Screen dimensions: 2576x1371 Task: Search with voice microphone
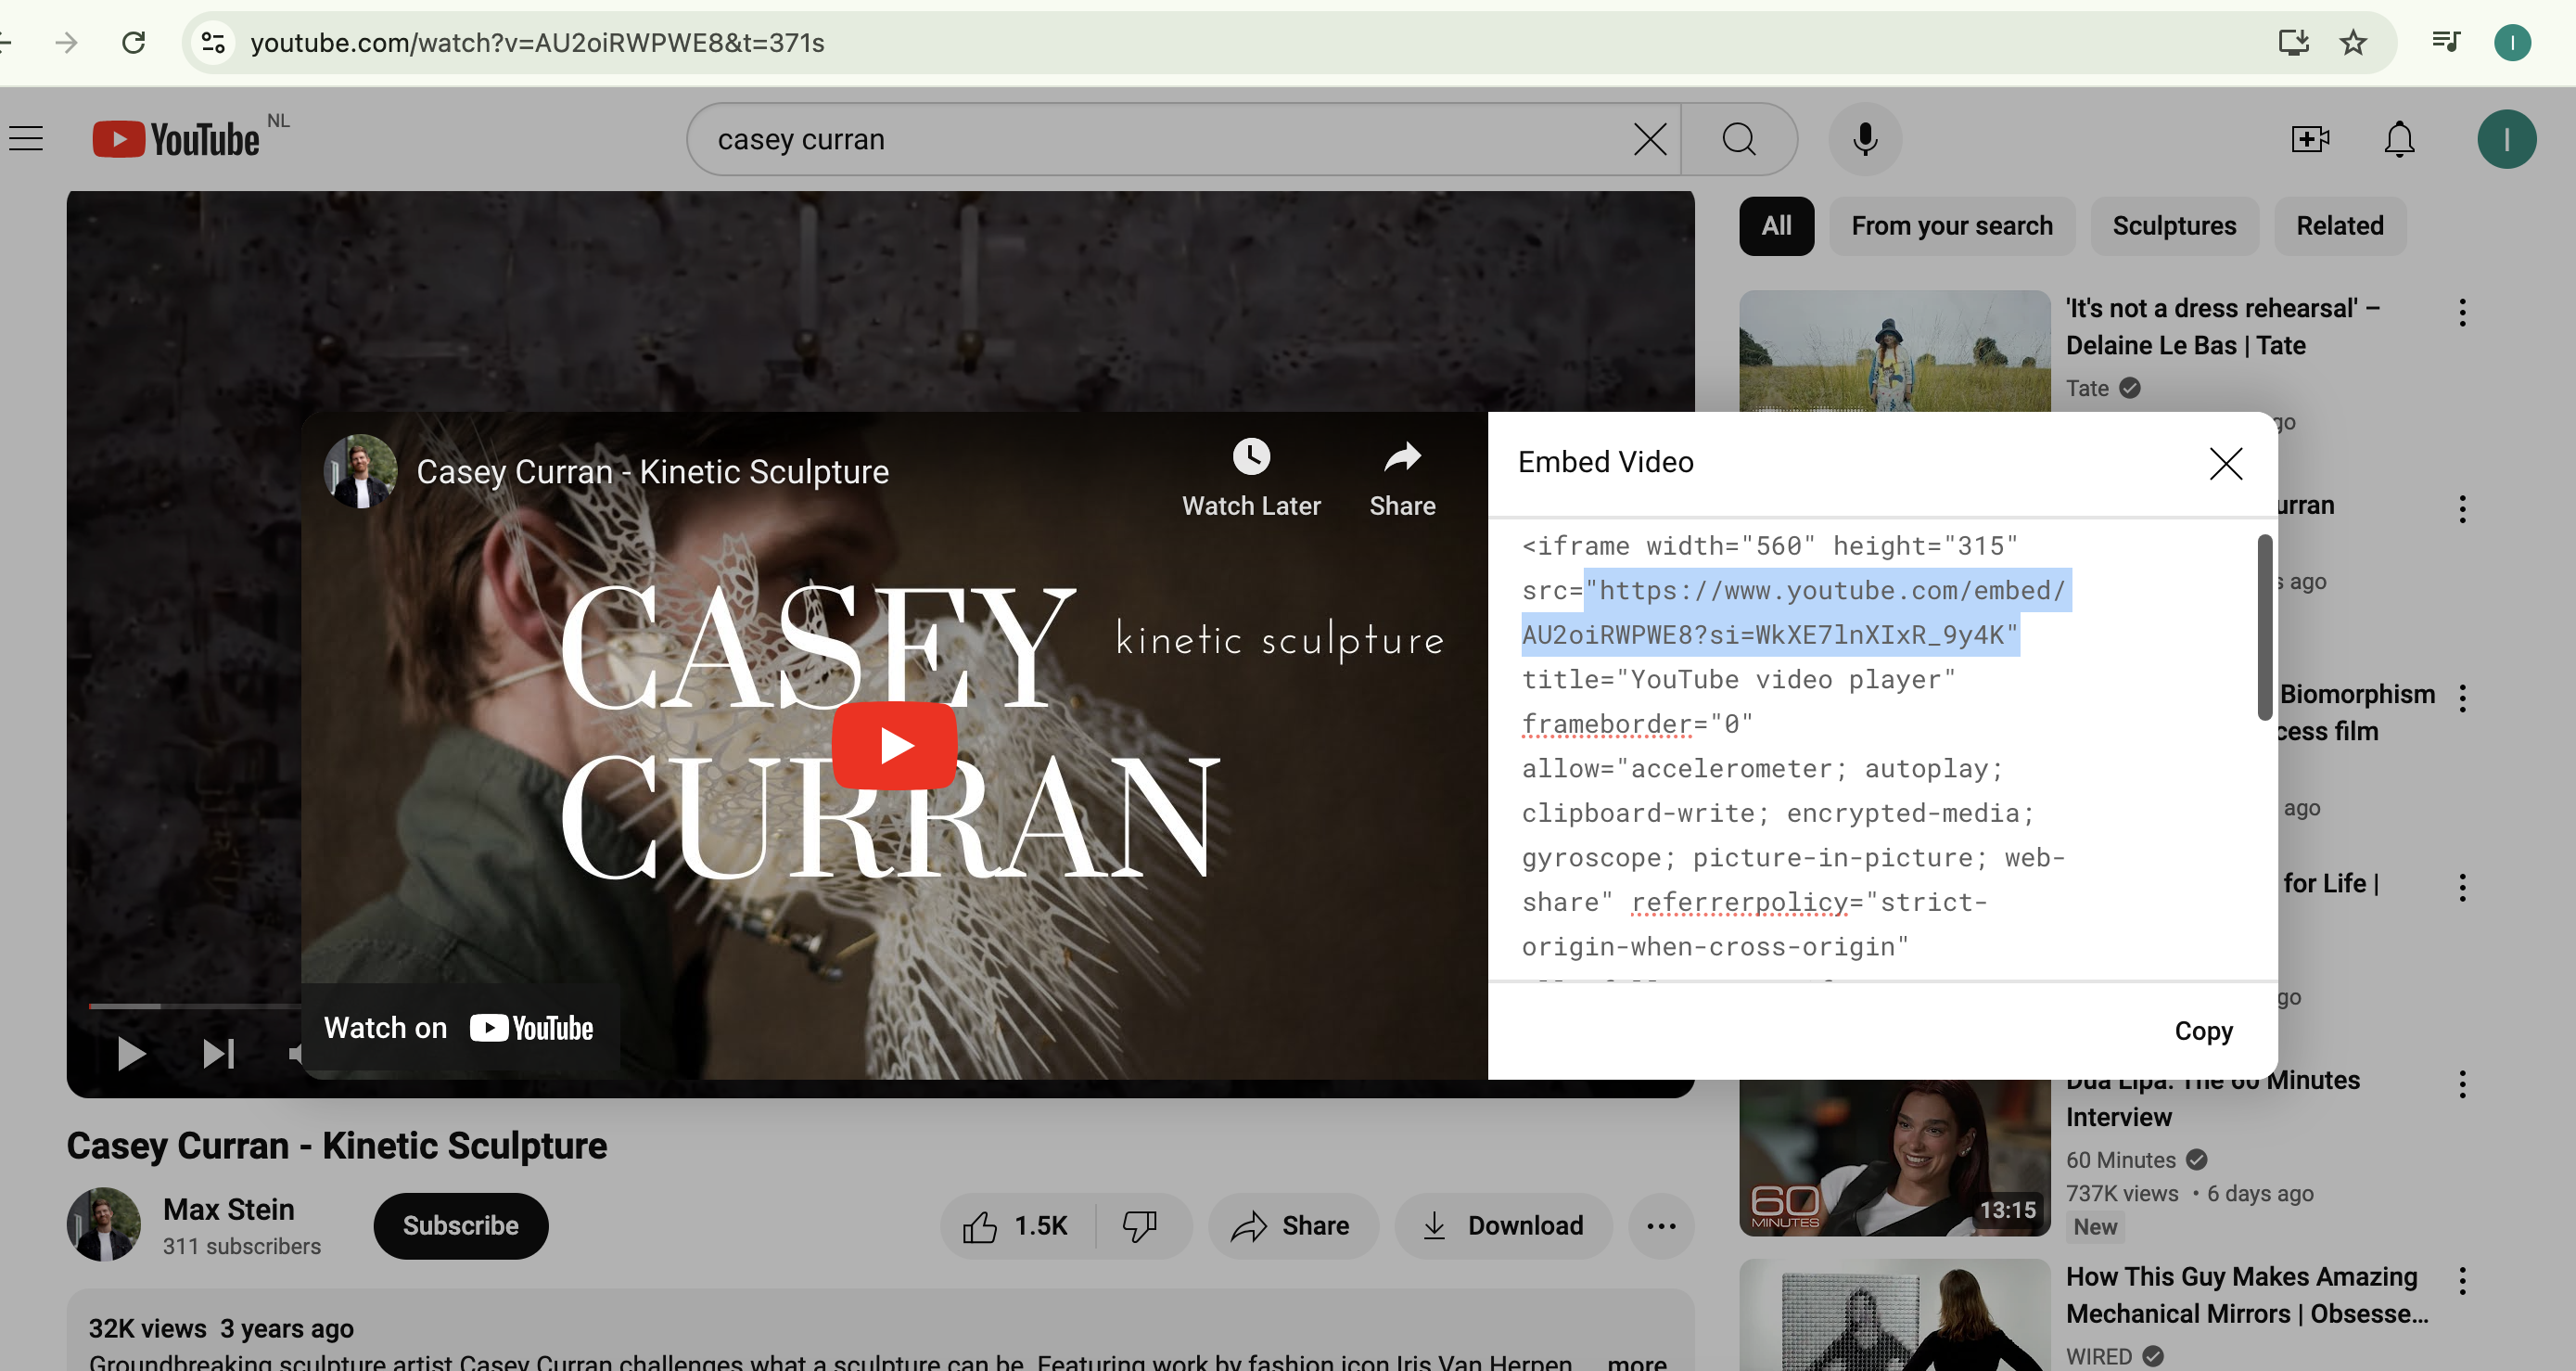pyautogui.click(x=1865, y=139)
